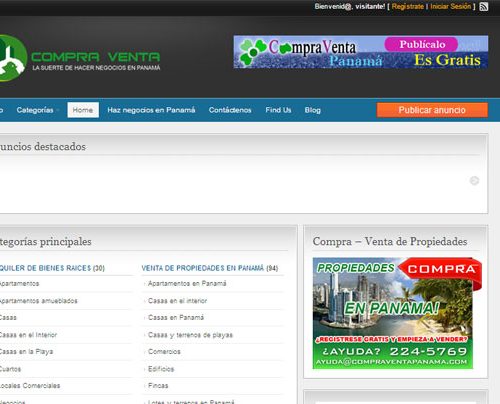
Task: Advance featured ads carousel with arrow
Action: (474, 181)
